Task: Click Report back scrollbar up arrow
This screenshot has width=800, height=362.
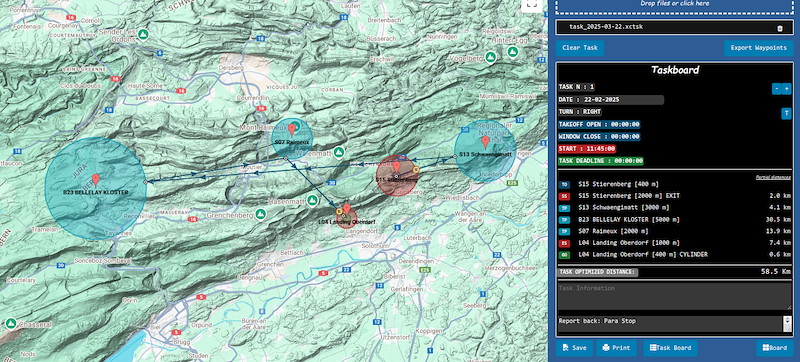Action: (x=787, y=319)
